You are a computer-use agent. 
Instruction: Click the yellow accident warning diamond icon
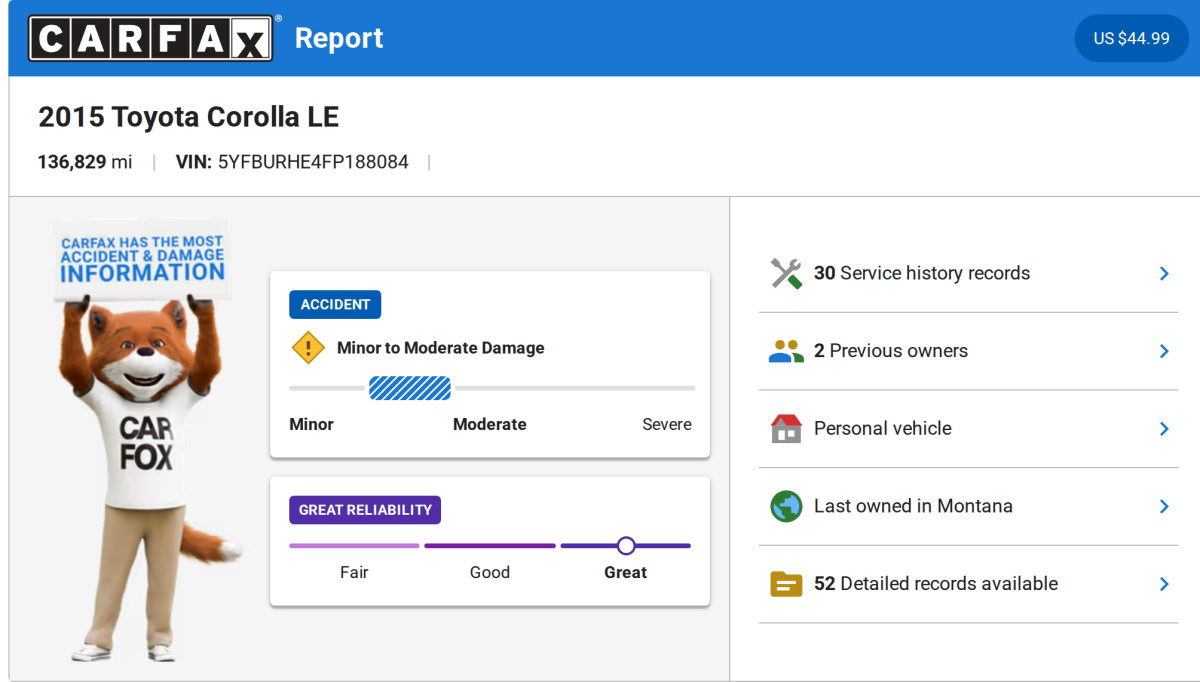point(308,348)
